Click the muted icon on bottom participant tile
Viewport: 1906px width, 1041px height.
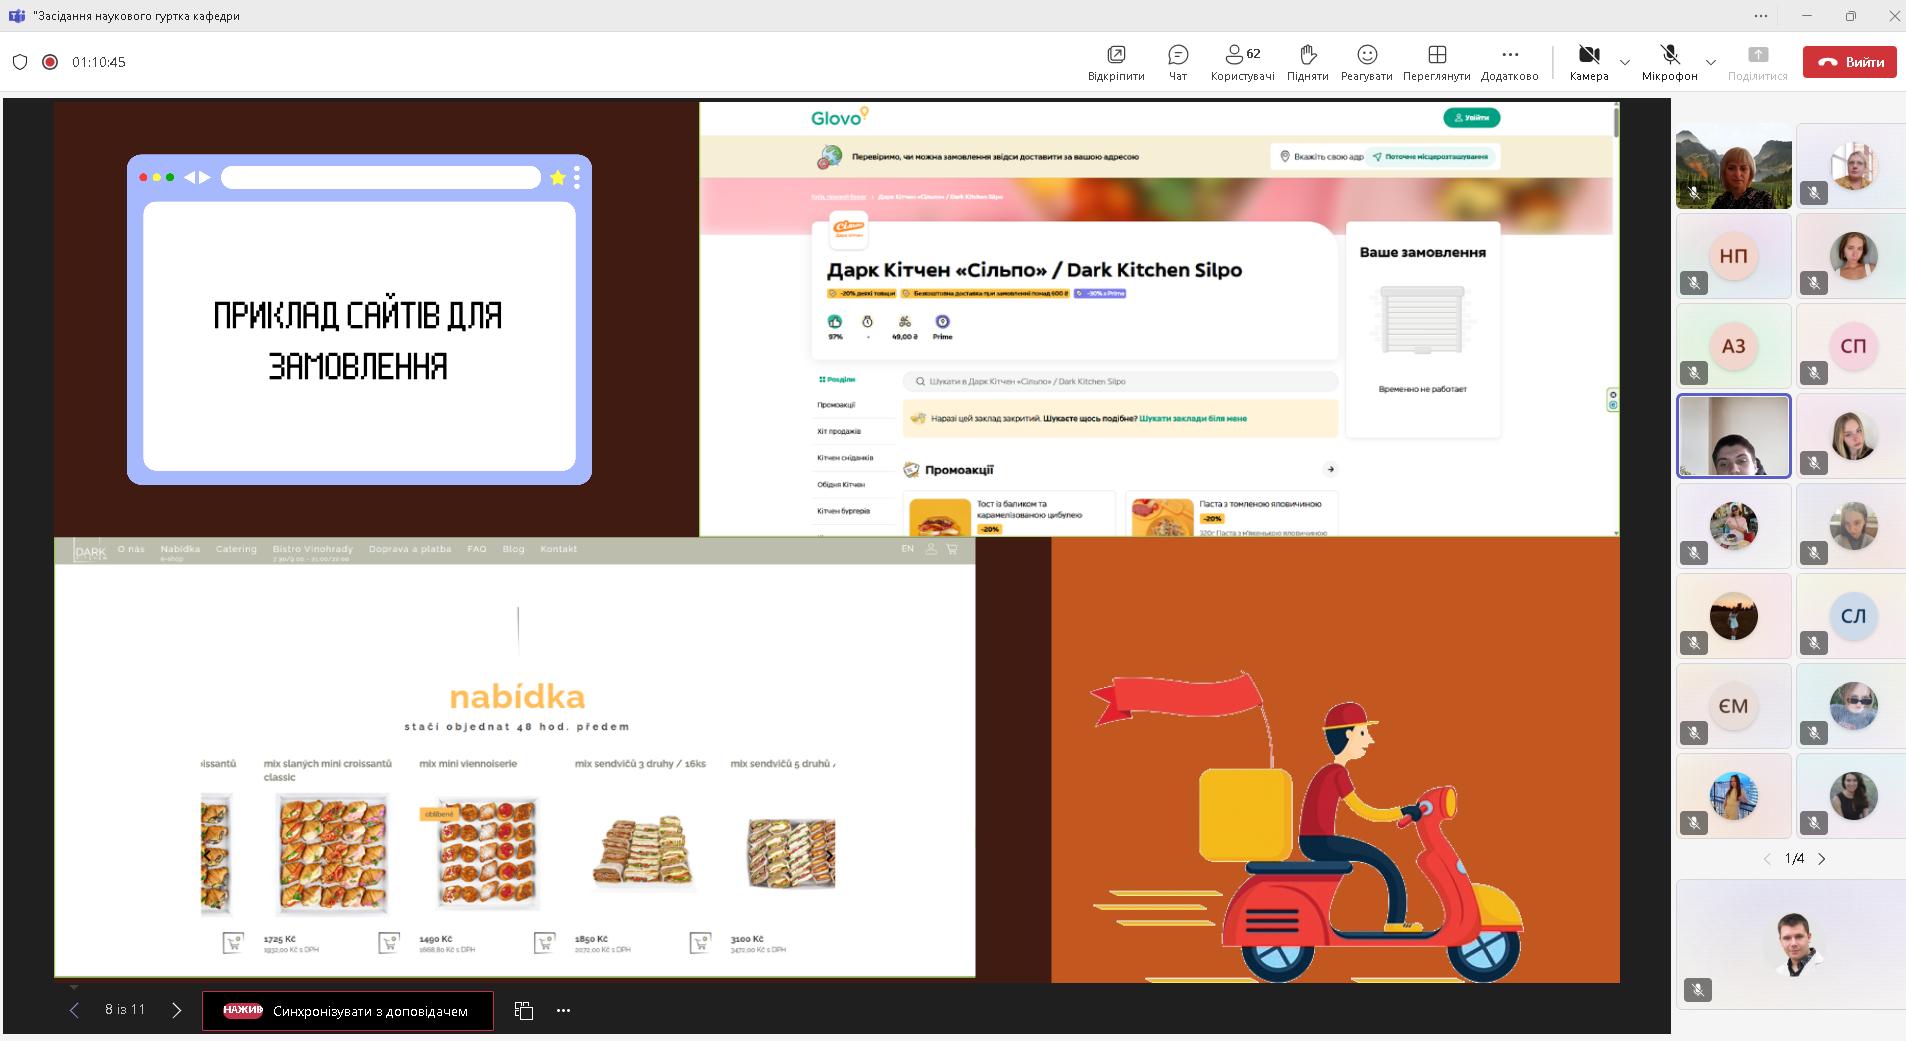(x=1696, y=990)
